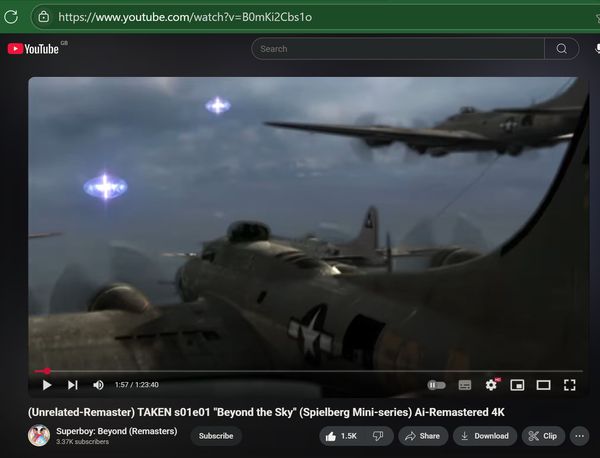The image size is (600, 458).
Task: Select the YouTube URL in the address bar
Action: pos(185,17)
